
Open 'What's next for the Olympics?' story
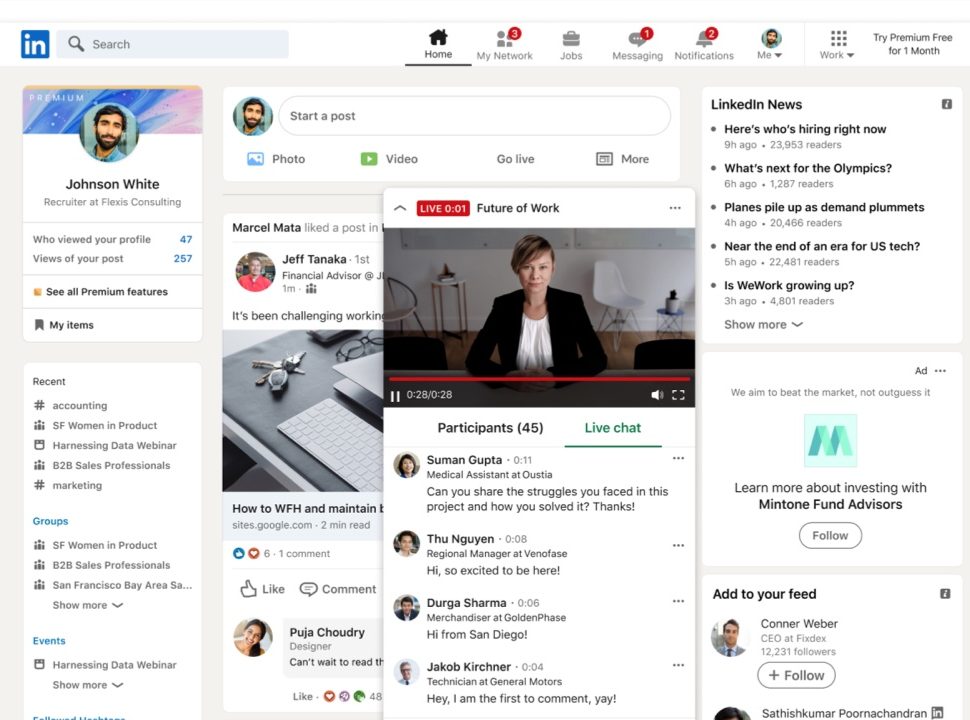click(x=808, y=168)
